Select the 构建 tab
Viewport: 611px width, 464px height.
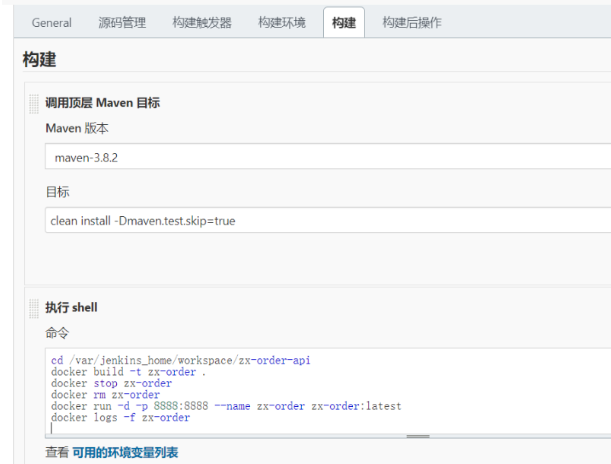(344, 23)
